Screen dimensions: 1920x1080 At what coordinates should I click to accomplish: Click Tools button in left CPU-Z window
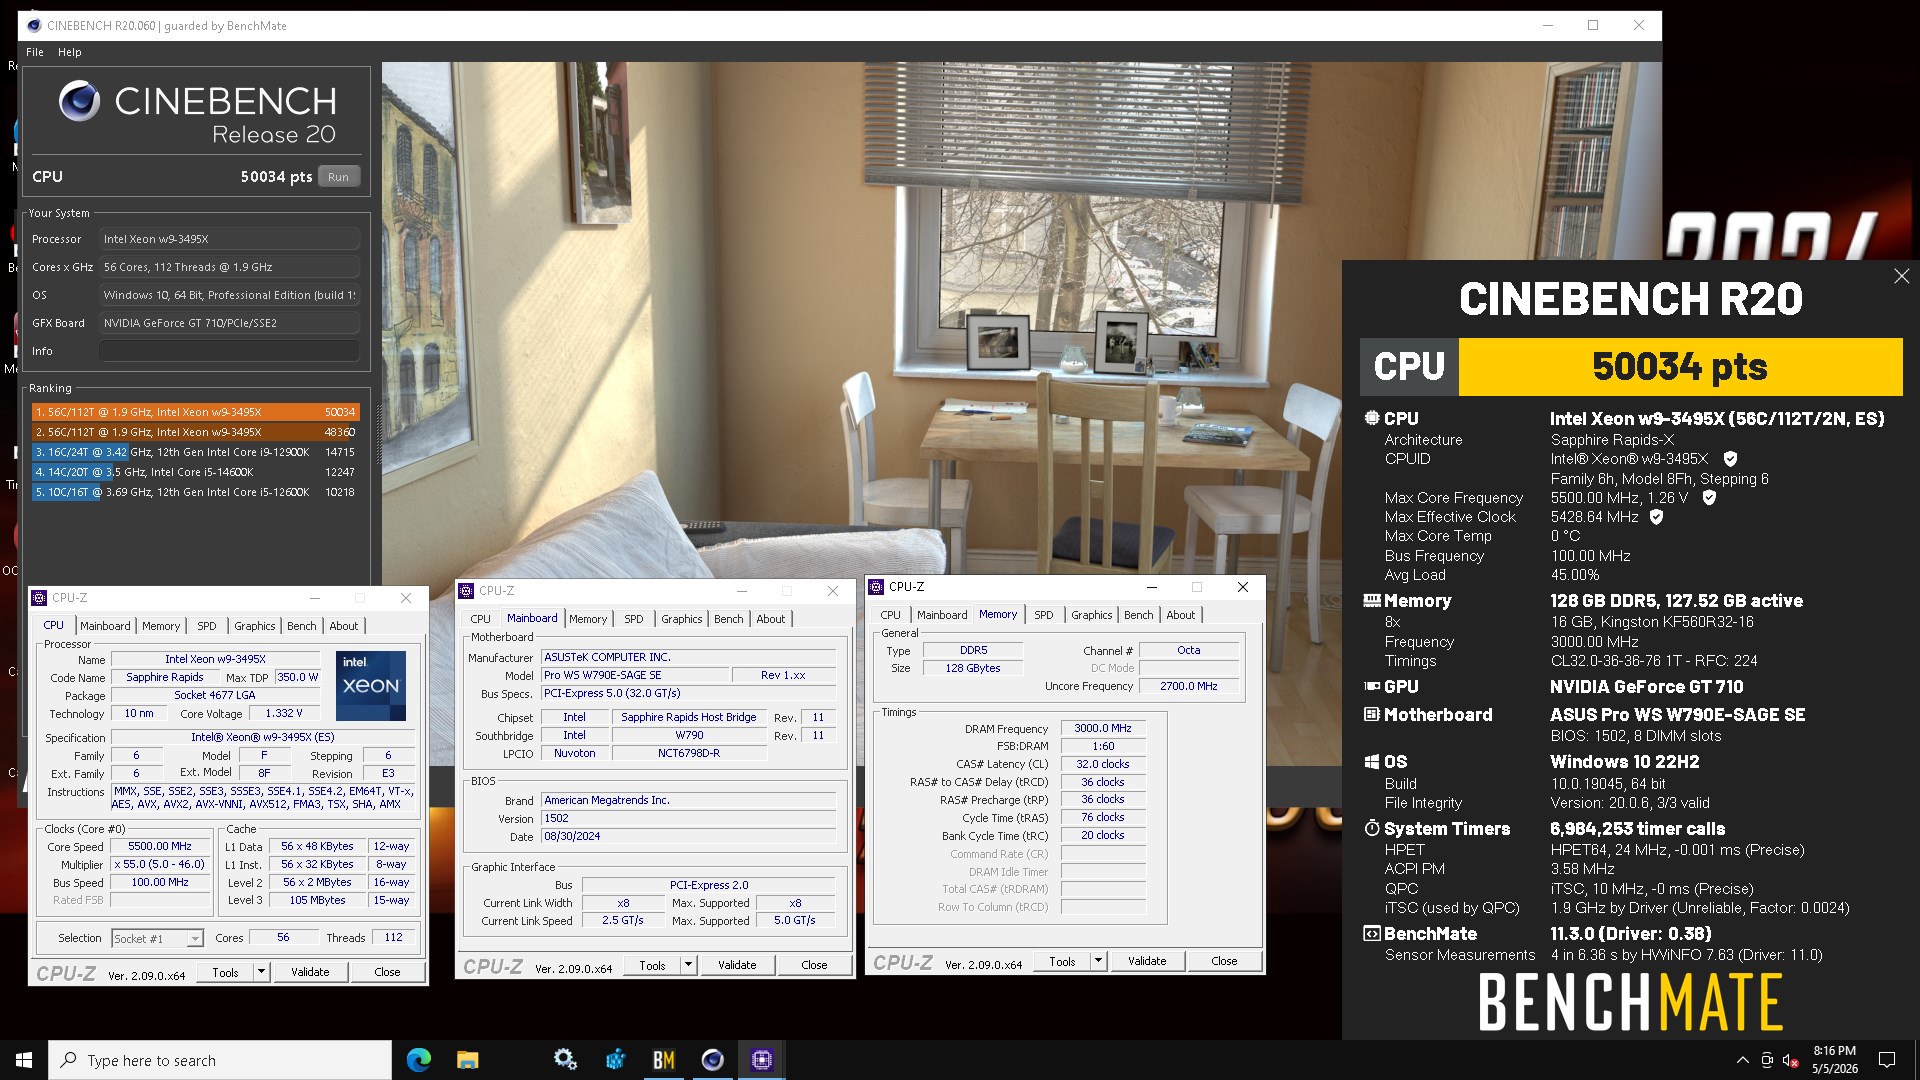point(225,972)
